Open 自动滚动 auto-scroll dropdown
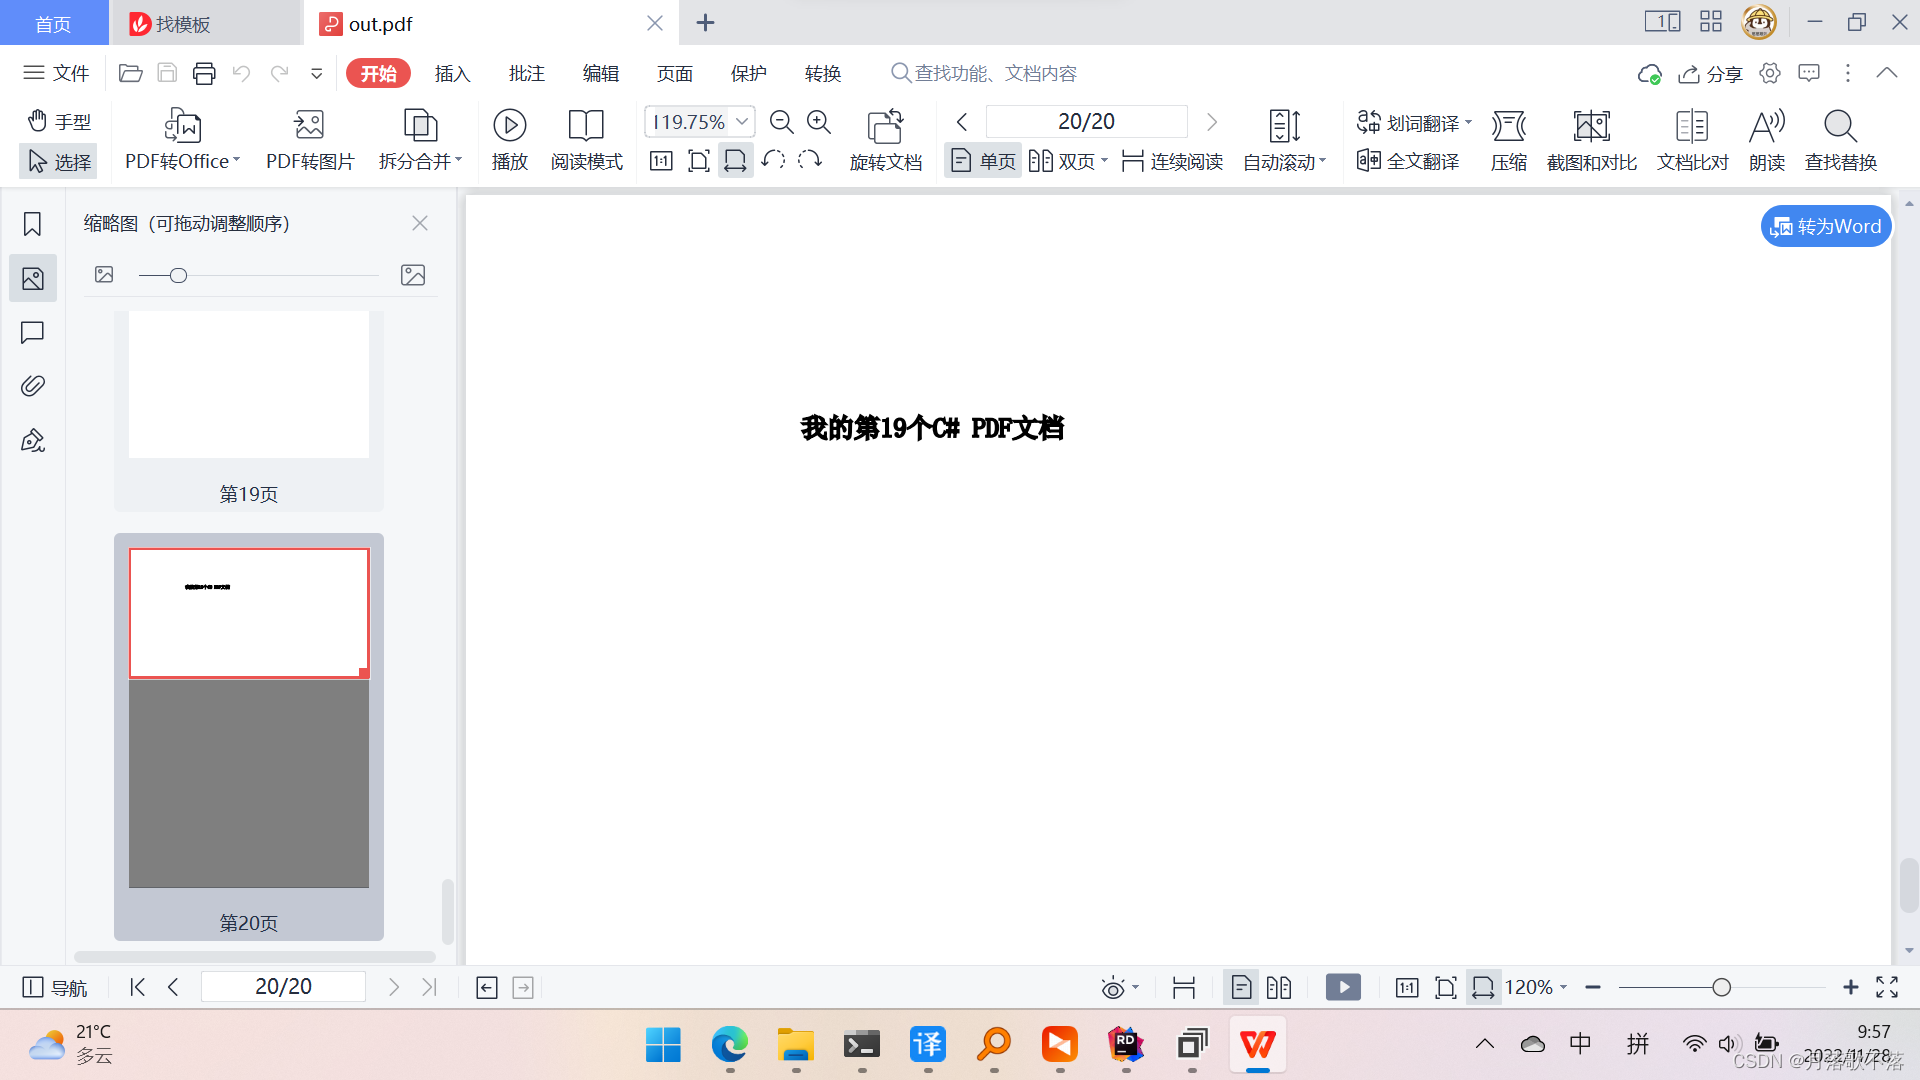Screen dimensions: 1920x1080 tap(1284, 140)
